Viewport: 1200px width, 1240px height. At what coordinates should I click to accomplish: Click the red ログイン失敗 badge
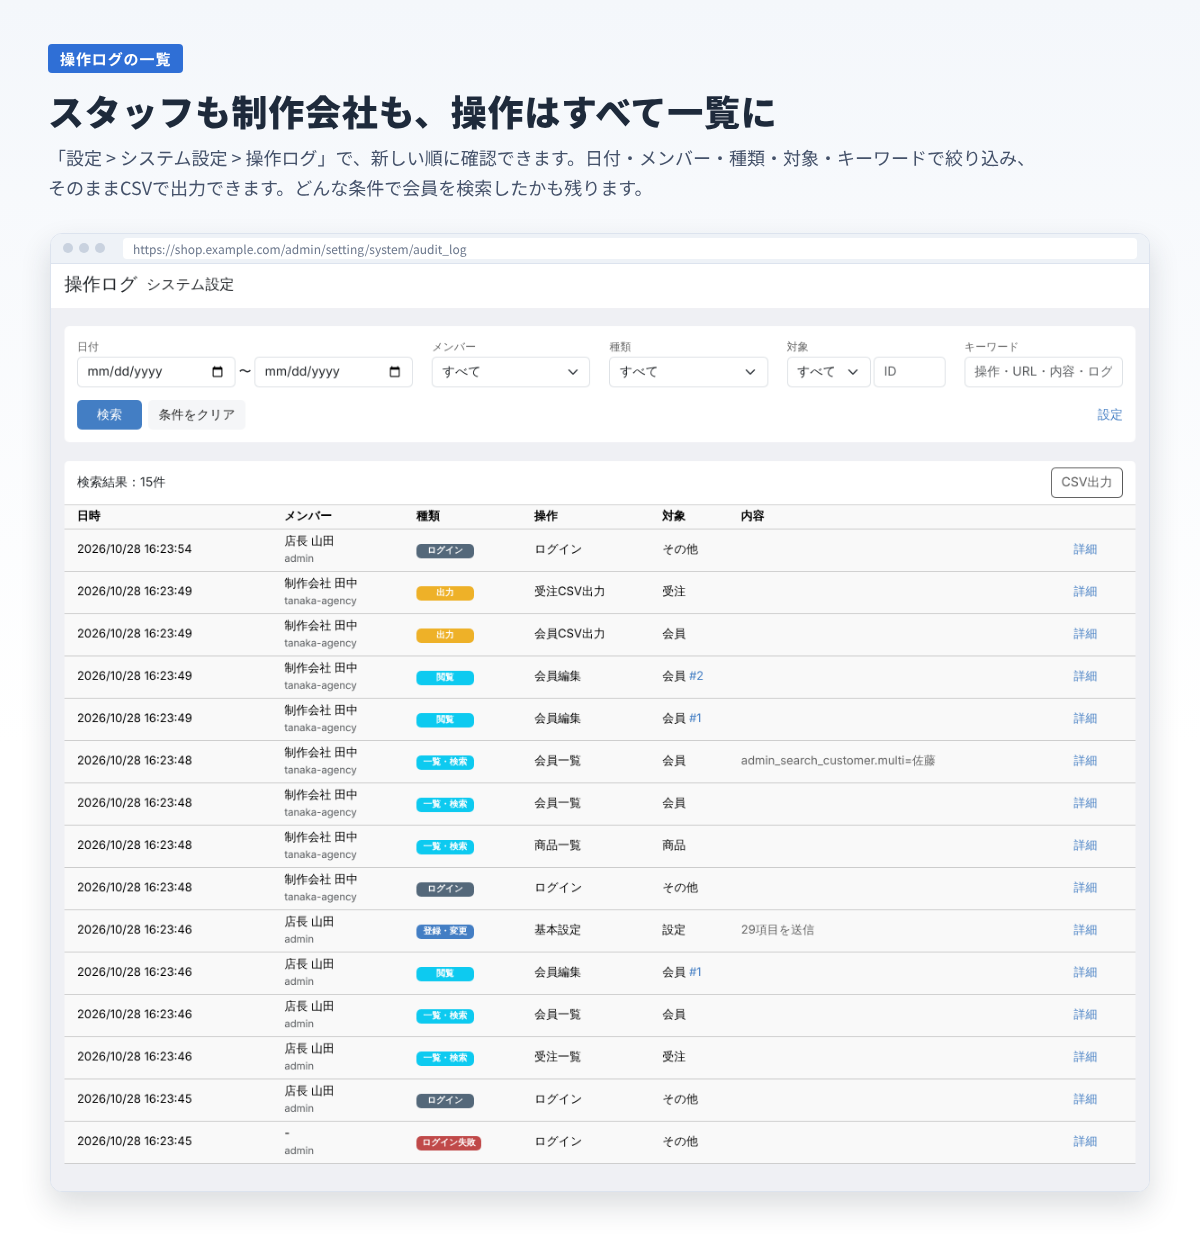pyautogui.click(x=449, y=1143)
